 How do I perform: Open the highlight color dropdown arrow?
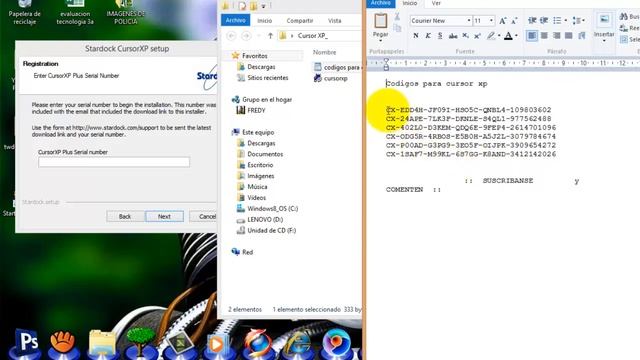pyautogui.click(x=499, y=36)
